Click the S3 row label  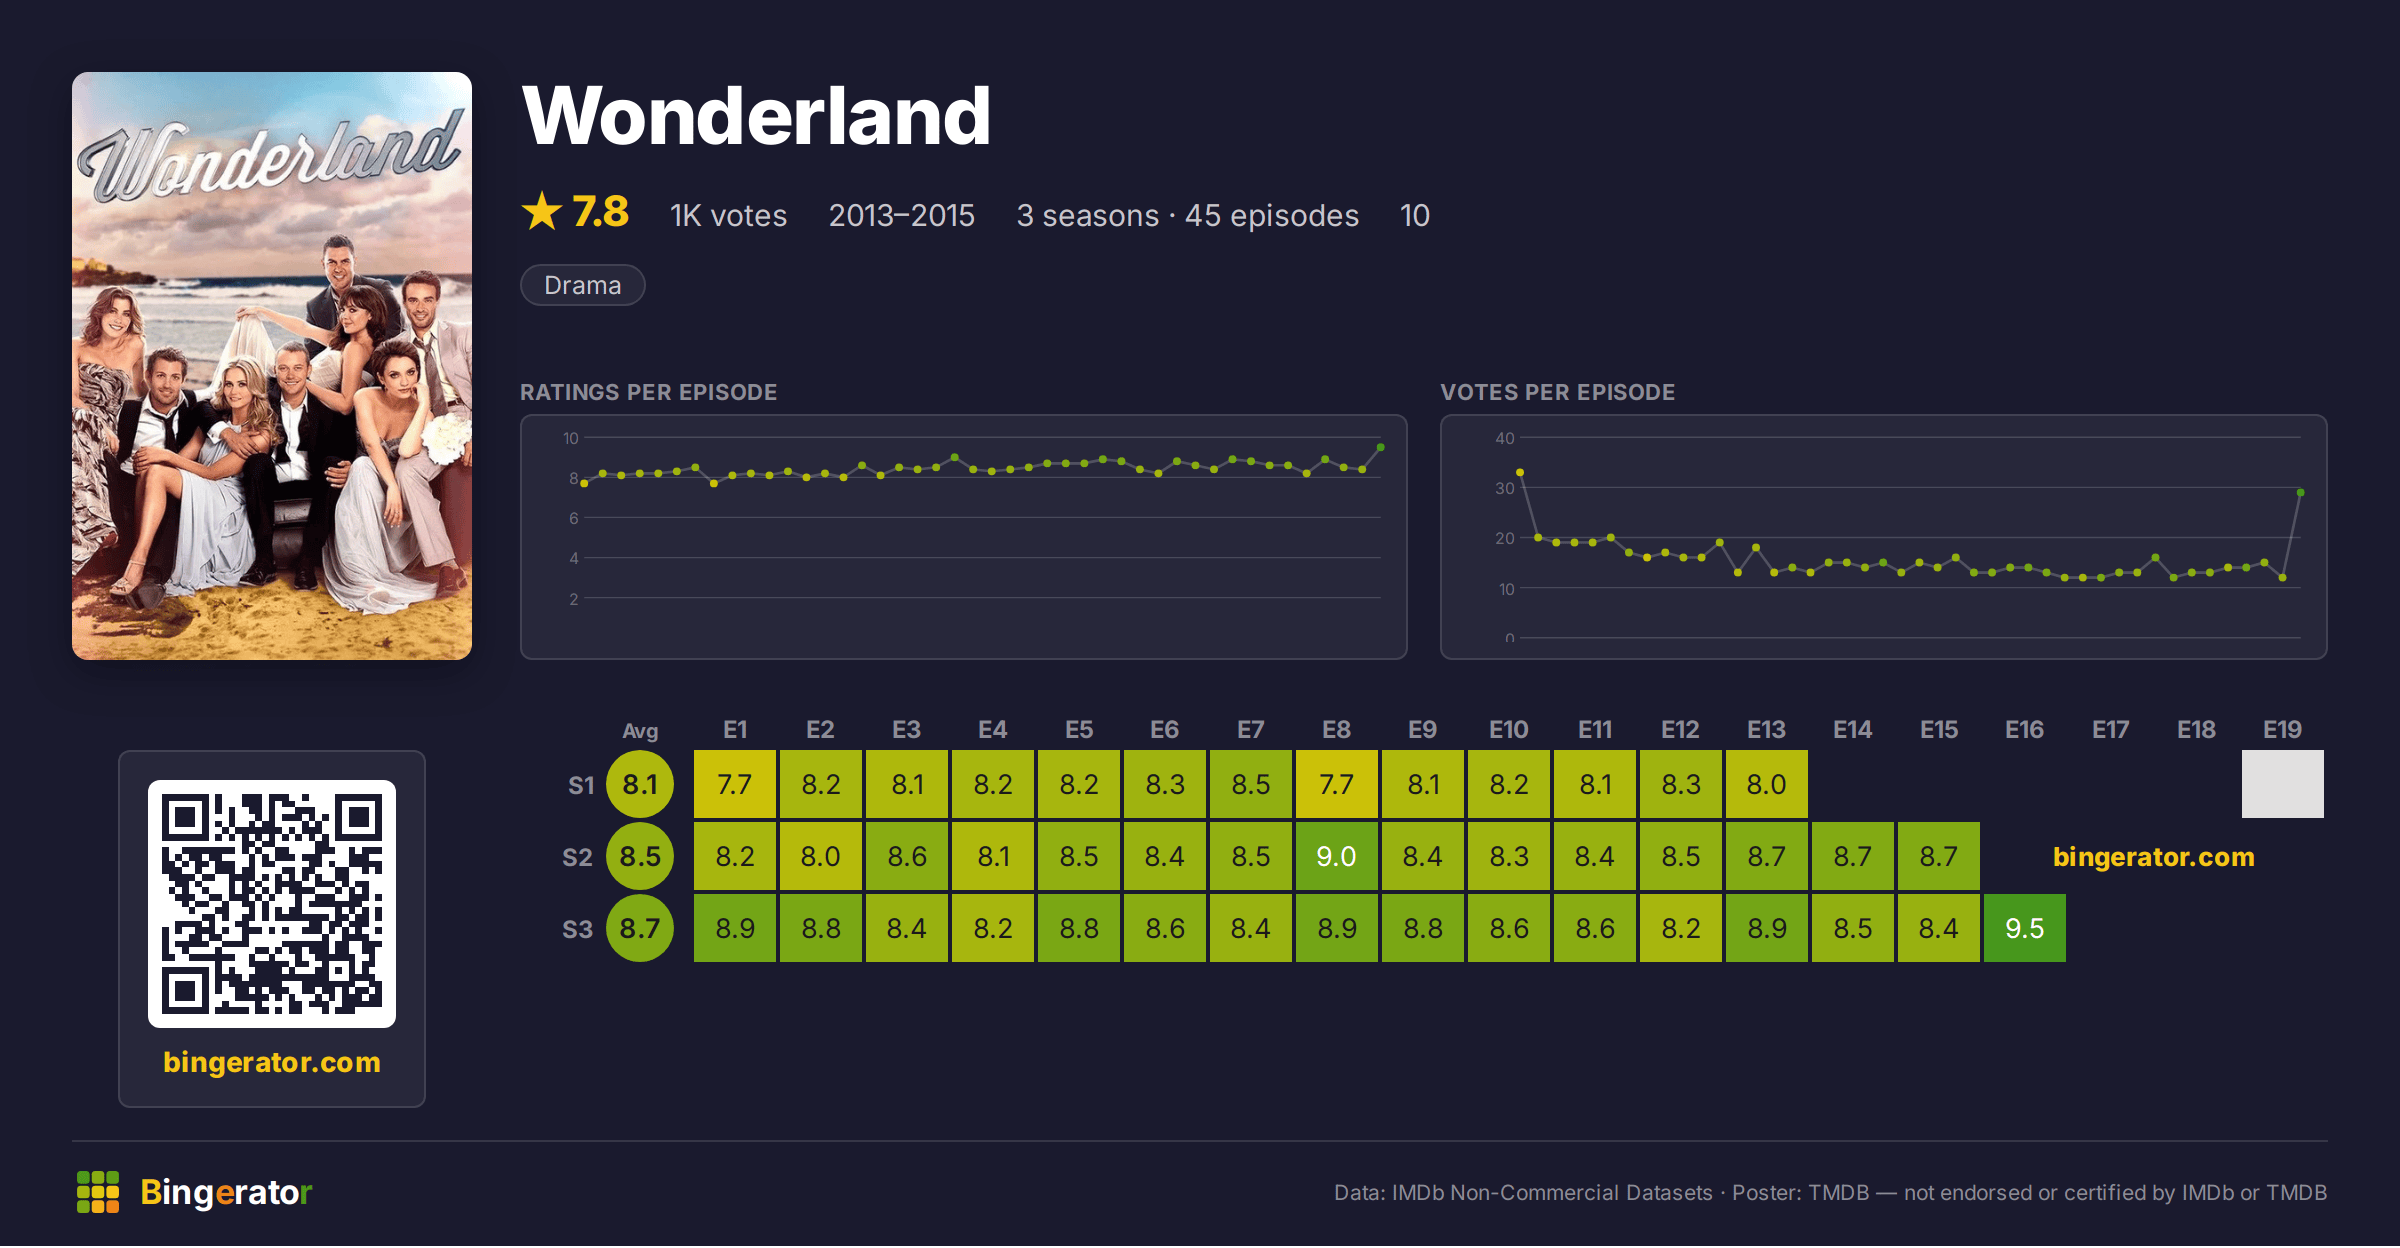[x=577, y=929]
